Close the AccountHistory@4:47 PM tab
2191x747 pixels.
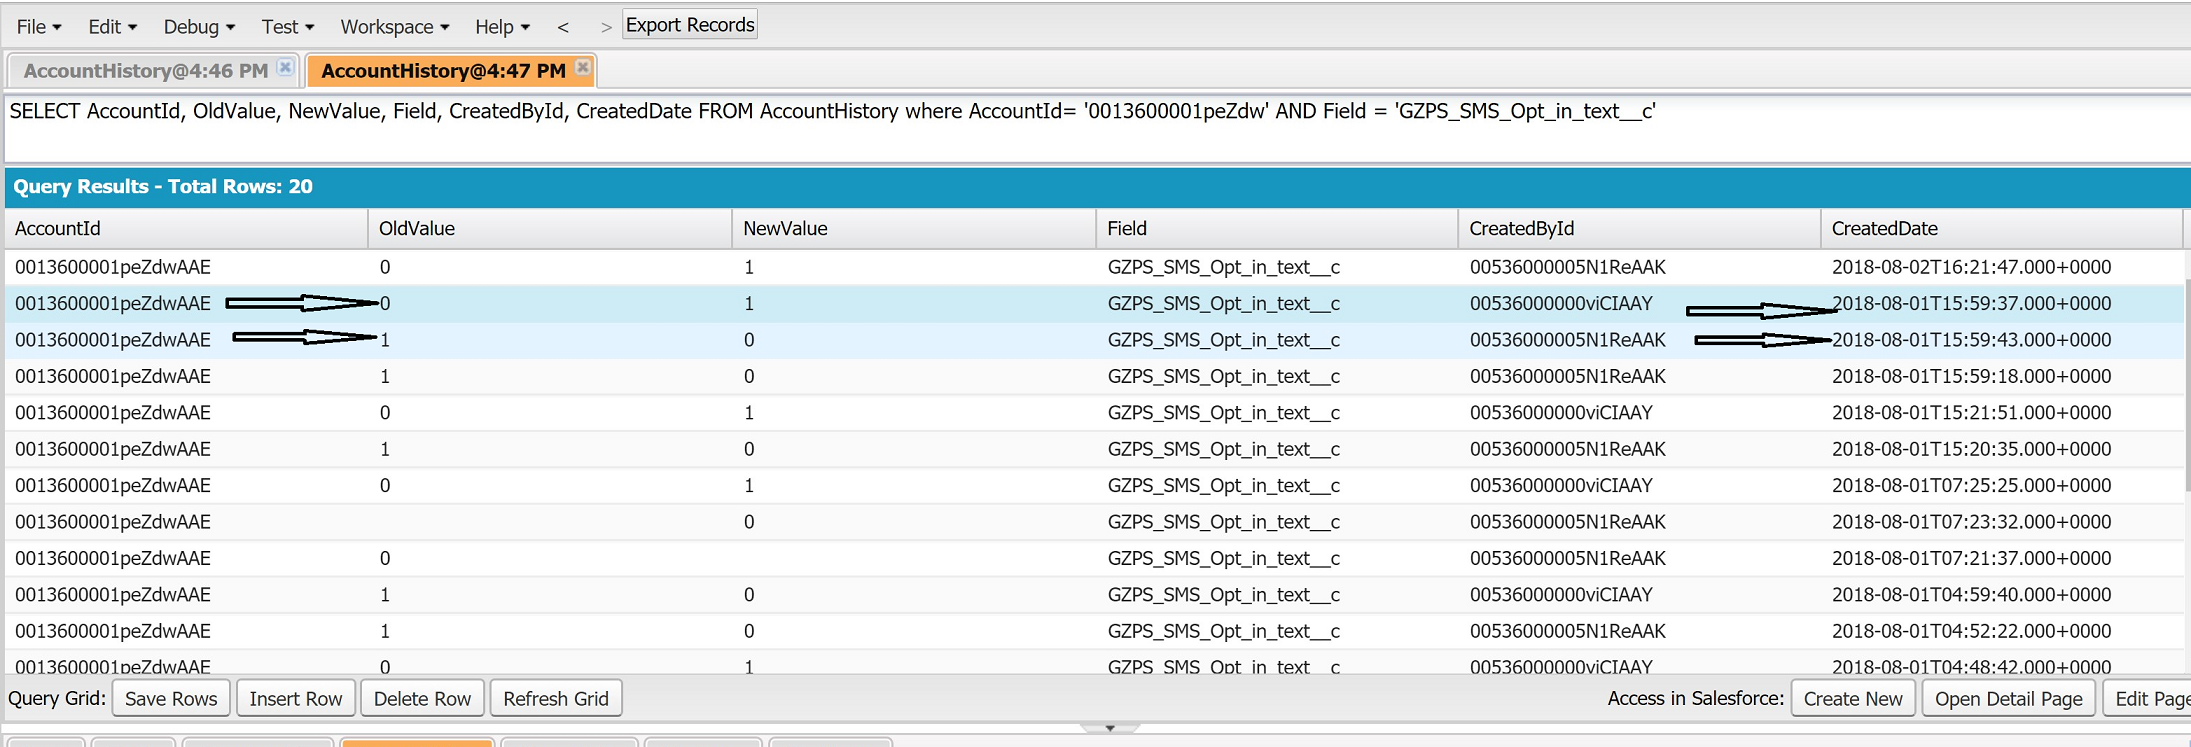[583, 68]
